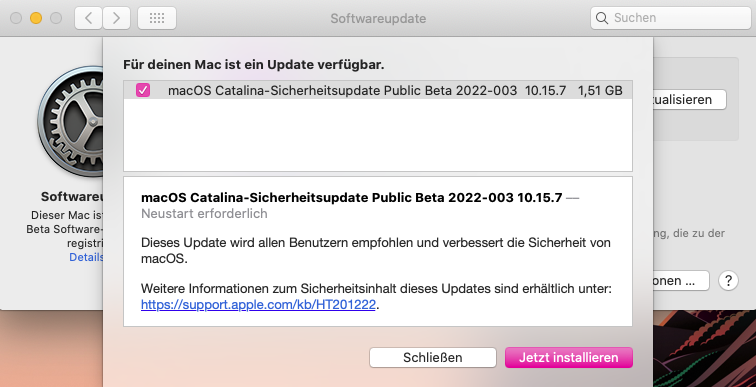Image resolution: width=756 pixels, height=387 pixels.
Task: Click the Software Update gear icon
Action: [x=71, y=122]
